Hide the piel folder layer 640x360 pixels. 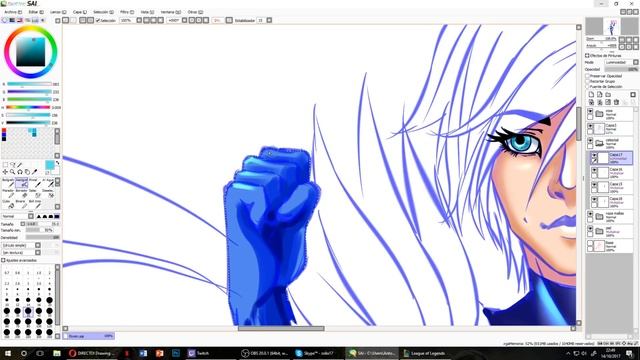click(590, 229)
